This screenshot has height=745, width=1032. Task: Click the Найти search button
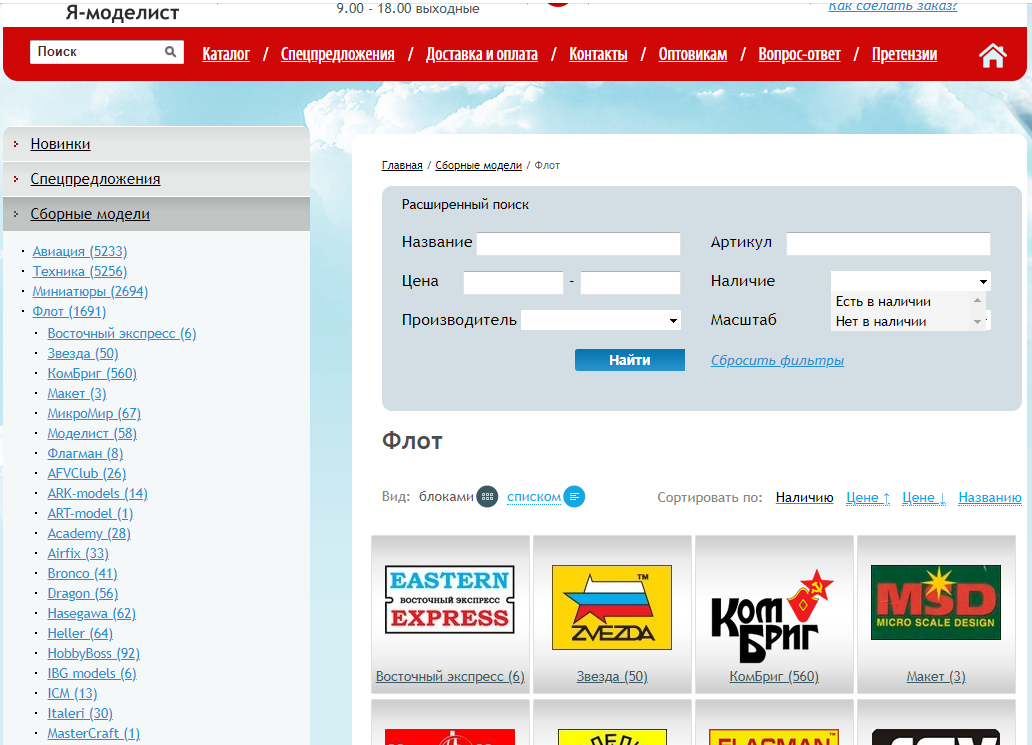point(629,359)
